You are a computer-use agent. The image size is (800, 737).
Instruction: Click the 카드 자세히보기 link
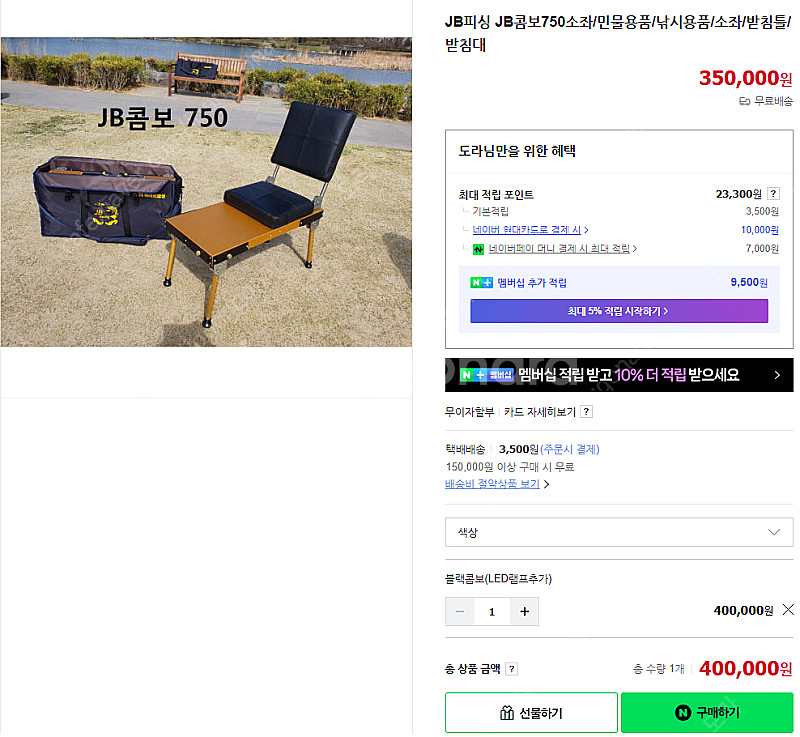point(539,412)
